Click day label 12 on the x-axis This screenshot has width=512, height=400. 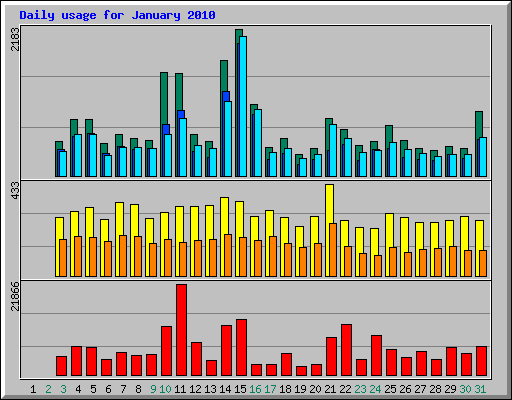[x=195, y=389]
